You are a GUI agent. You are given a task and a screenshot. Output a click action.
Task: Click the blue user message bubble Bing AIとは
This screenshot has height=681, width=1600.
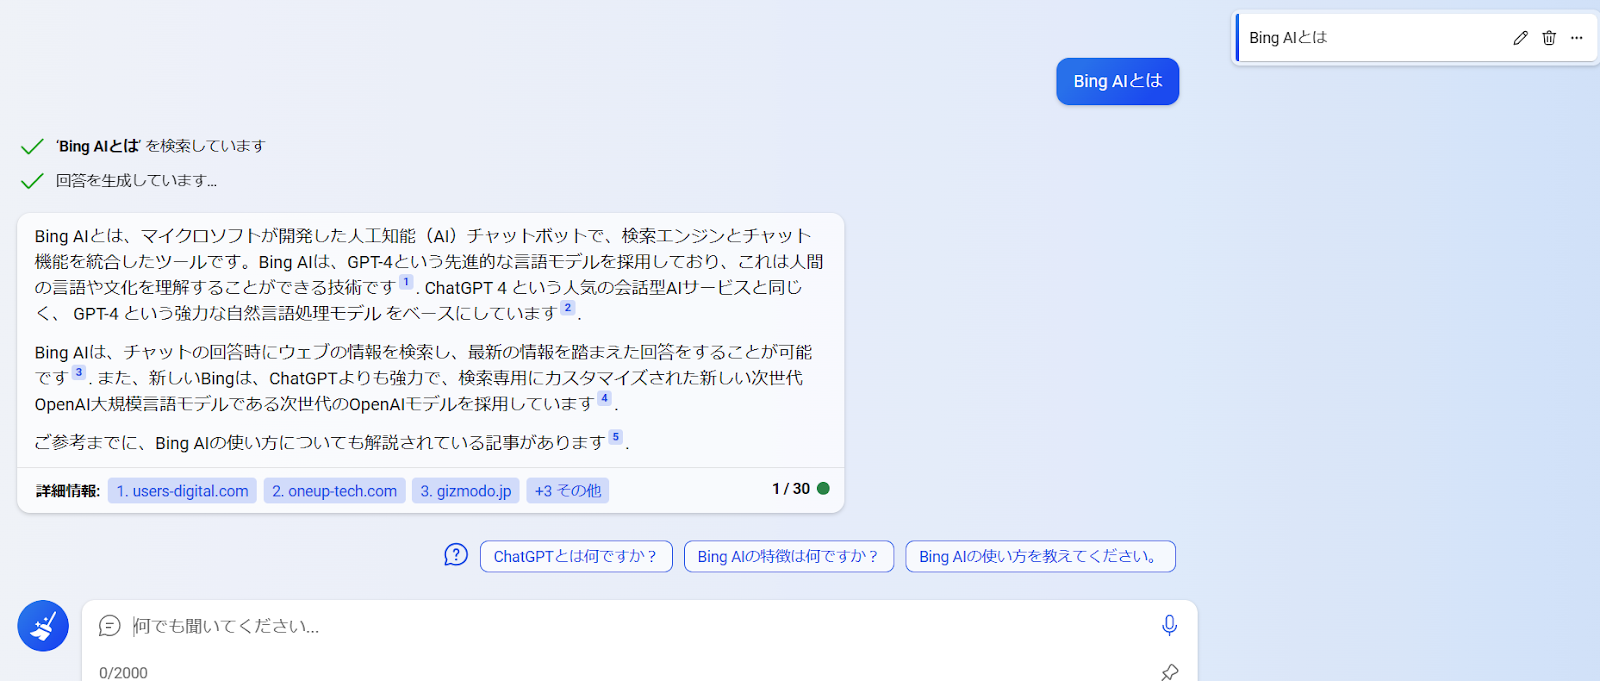tap(1118, 81)
